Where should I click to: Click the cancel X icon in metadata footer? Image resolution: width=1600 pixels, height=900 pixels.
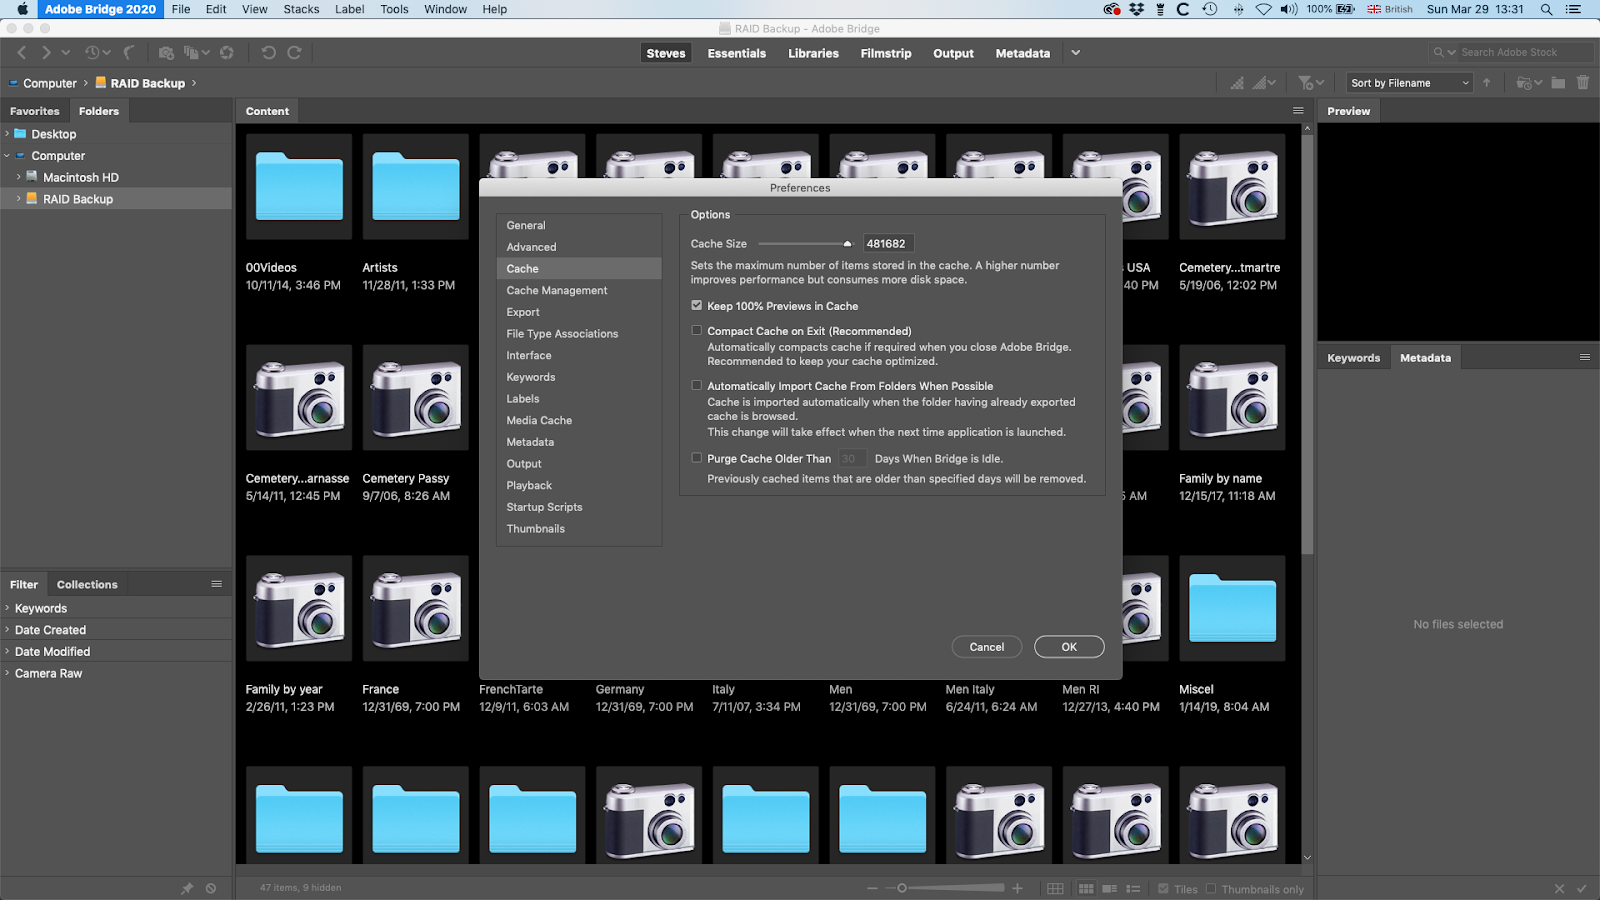1559,888
